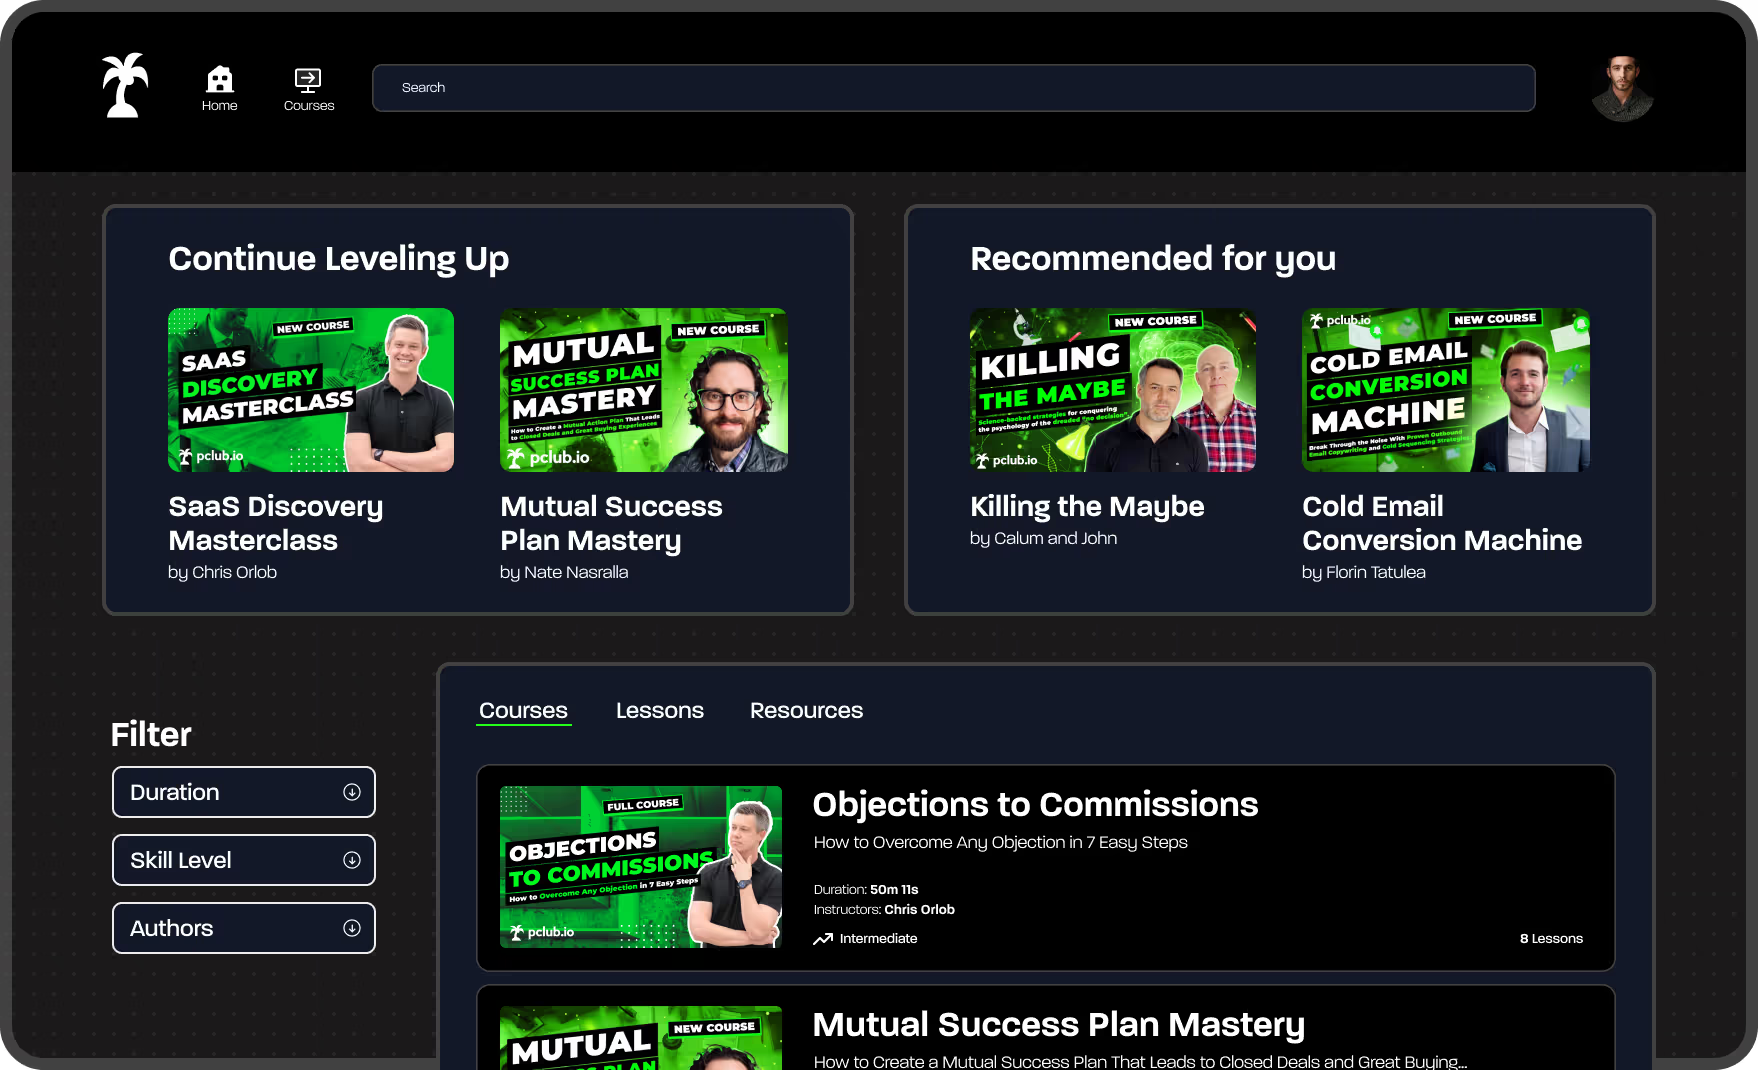Screen dimensions: 1758x1070
Task: Click the Authors dropdown arrow icon
Action: (x=352, y=928)
